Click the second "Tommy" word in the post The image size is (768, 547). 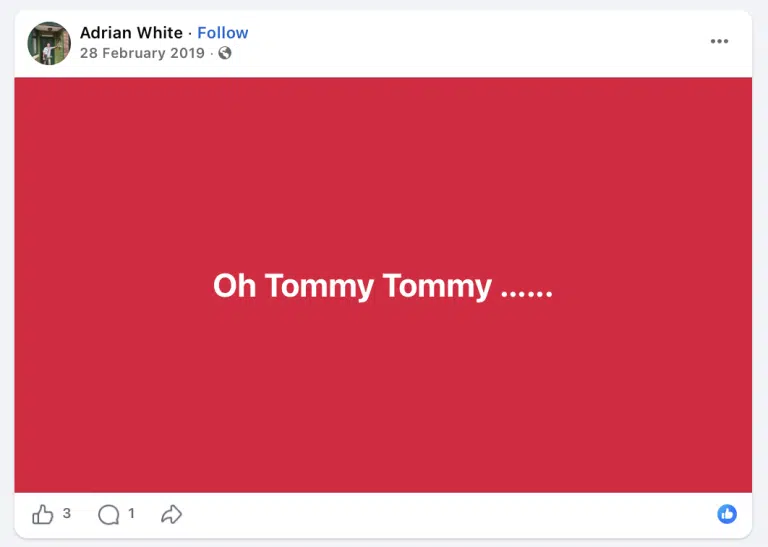(437, 286)
